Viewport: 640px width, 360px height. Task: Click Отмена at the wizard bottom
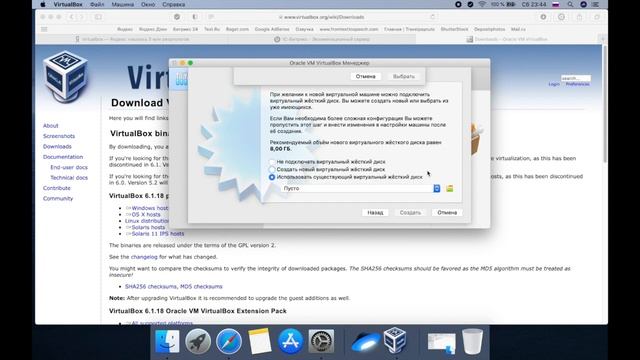coord(447,213)
